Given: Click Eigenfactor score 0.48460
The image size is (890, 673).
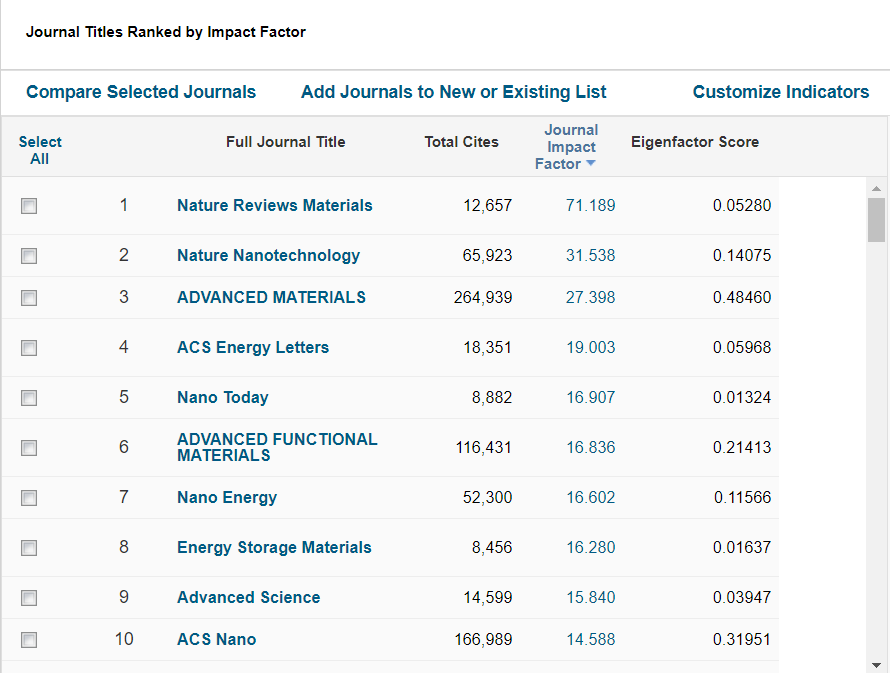Looking at the screenshot, I should click(x=742, y=297).
